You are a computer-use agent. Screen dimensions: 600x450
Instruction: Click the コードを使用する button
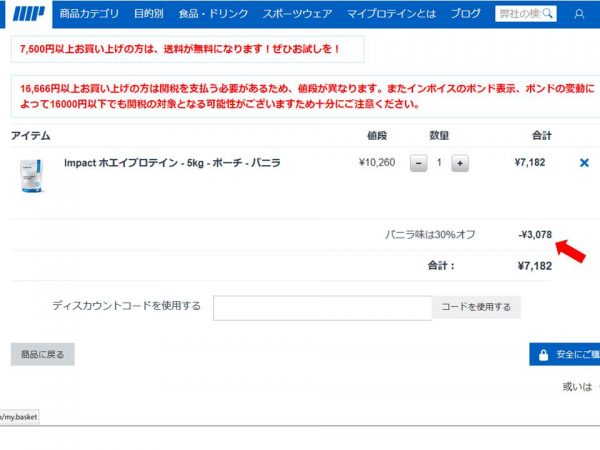click(x=476, y=307)
